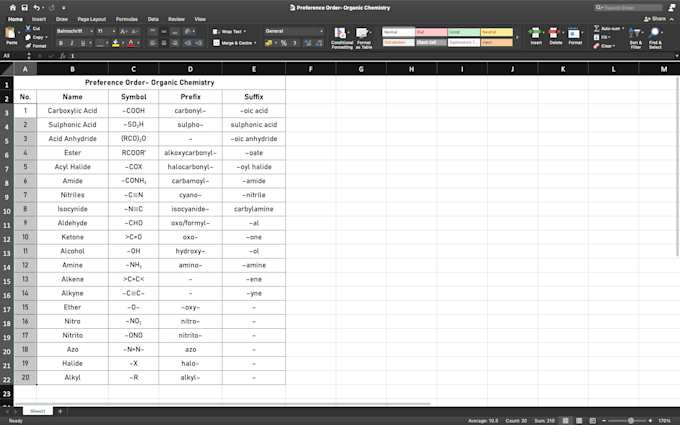Toggle Italic formatting
The width and height of the screenshot is (680, 425).
(72, 43)
